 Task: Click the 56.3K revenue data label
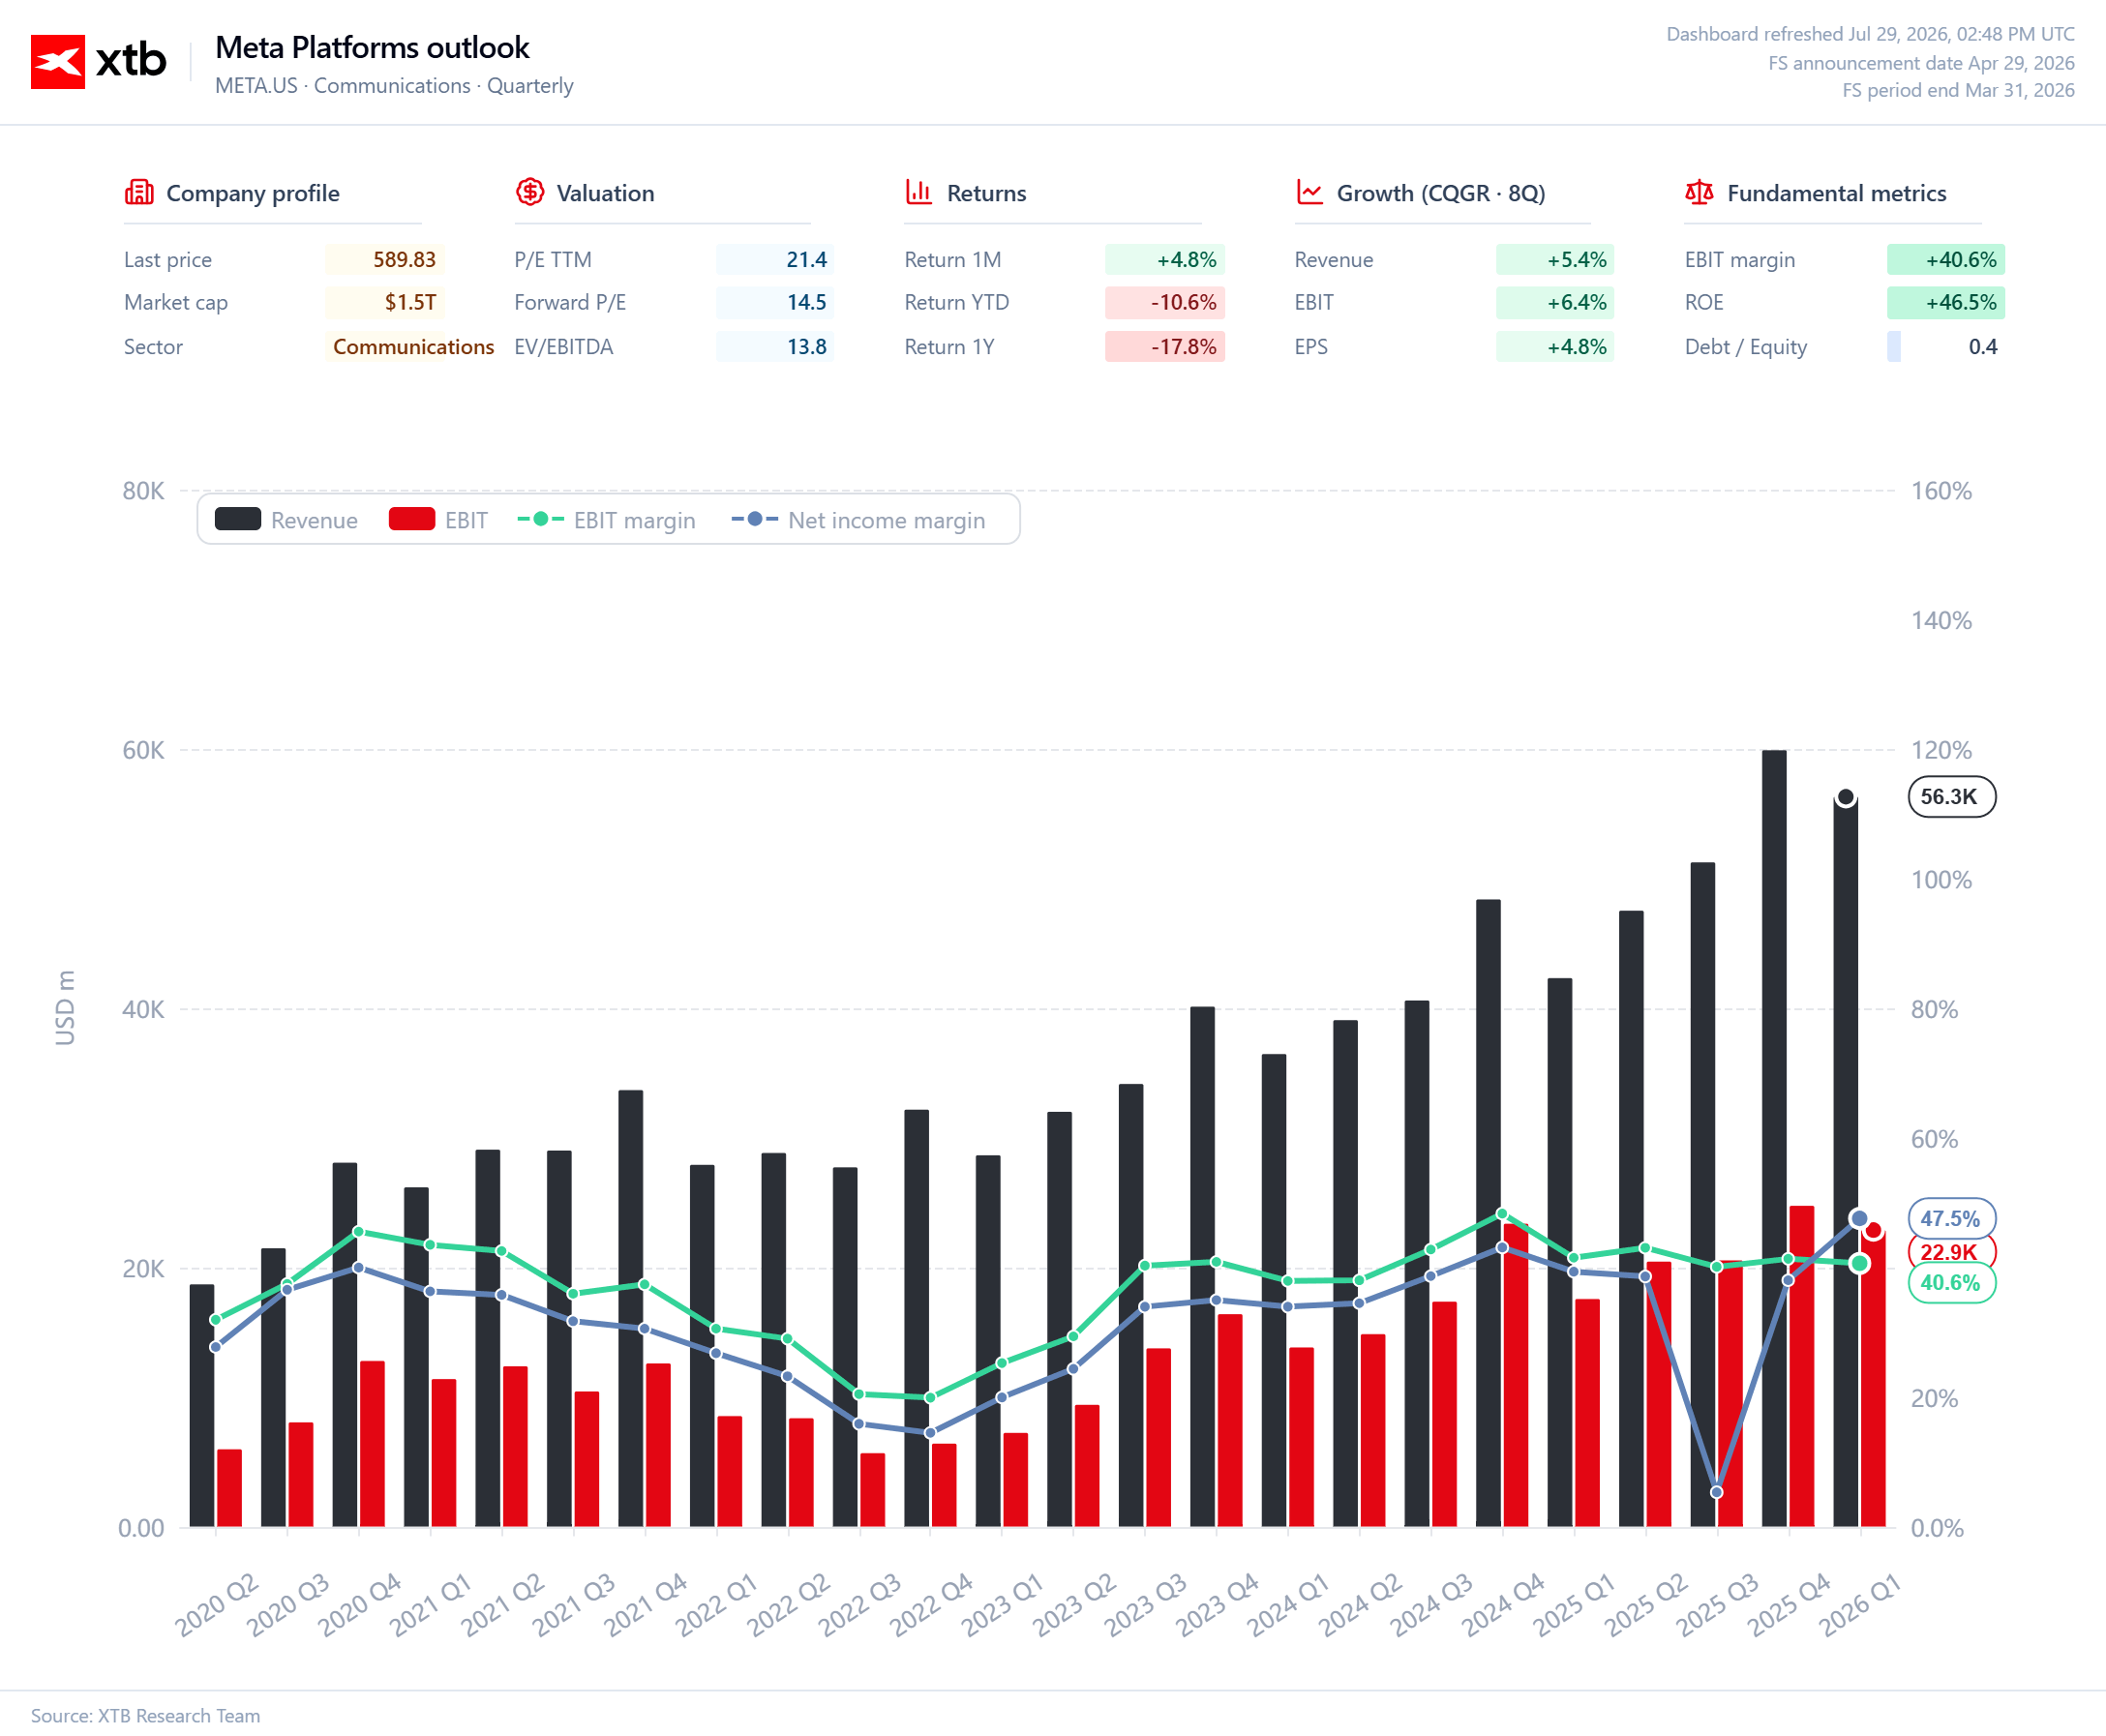[1951, 797]
